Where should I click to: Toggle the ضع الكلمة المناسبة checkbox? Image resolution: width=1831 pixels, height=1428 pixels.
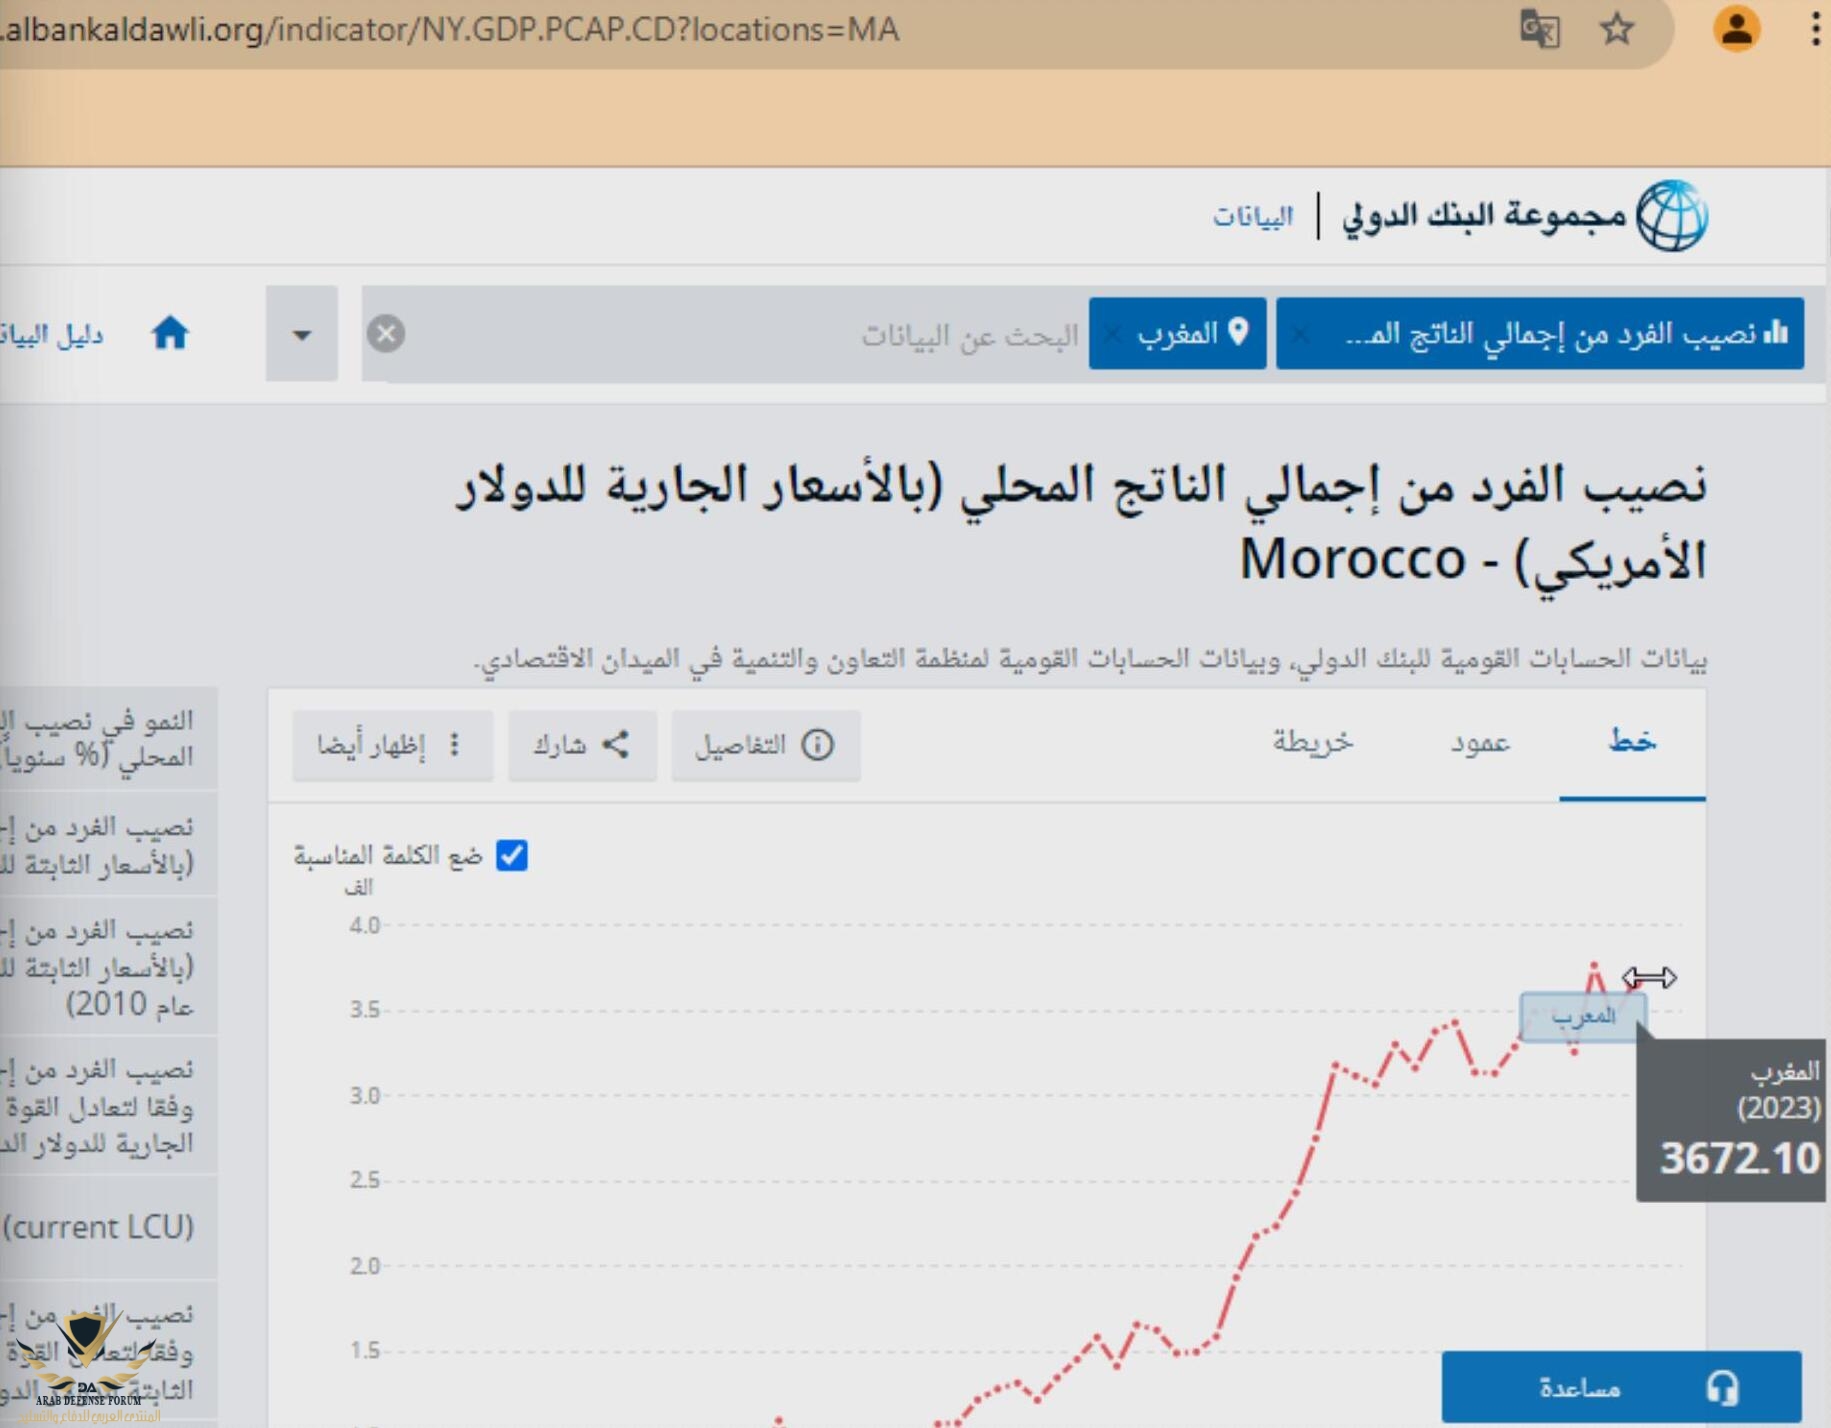[512, 855]
